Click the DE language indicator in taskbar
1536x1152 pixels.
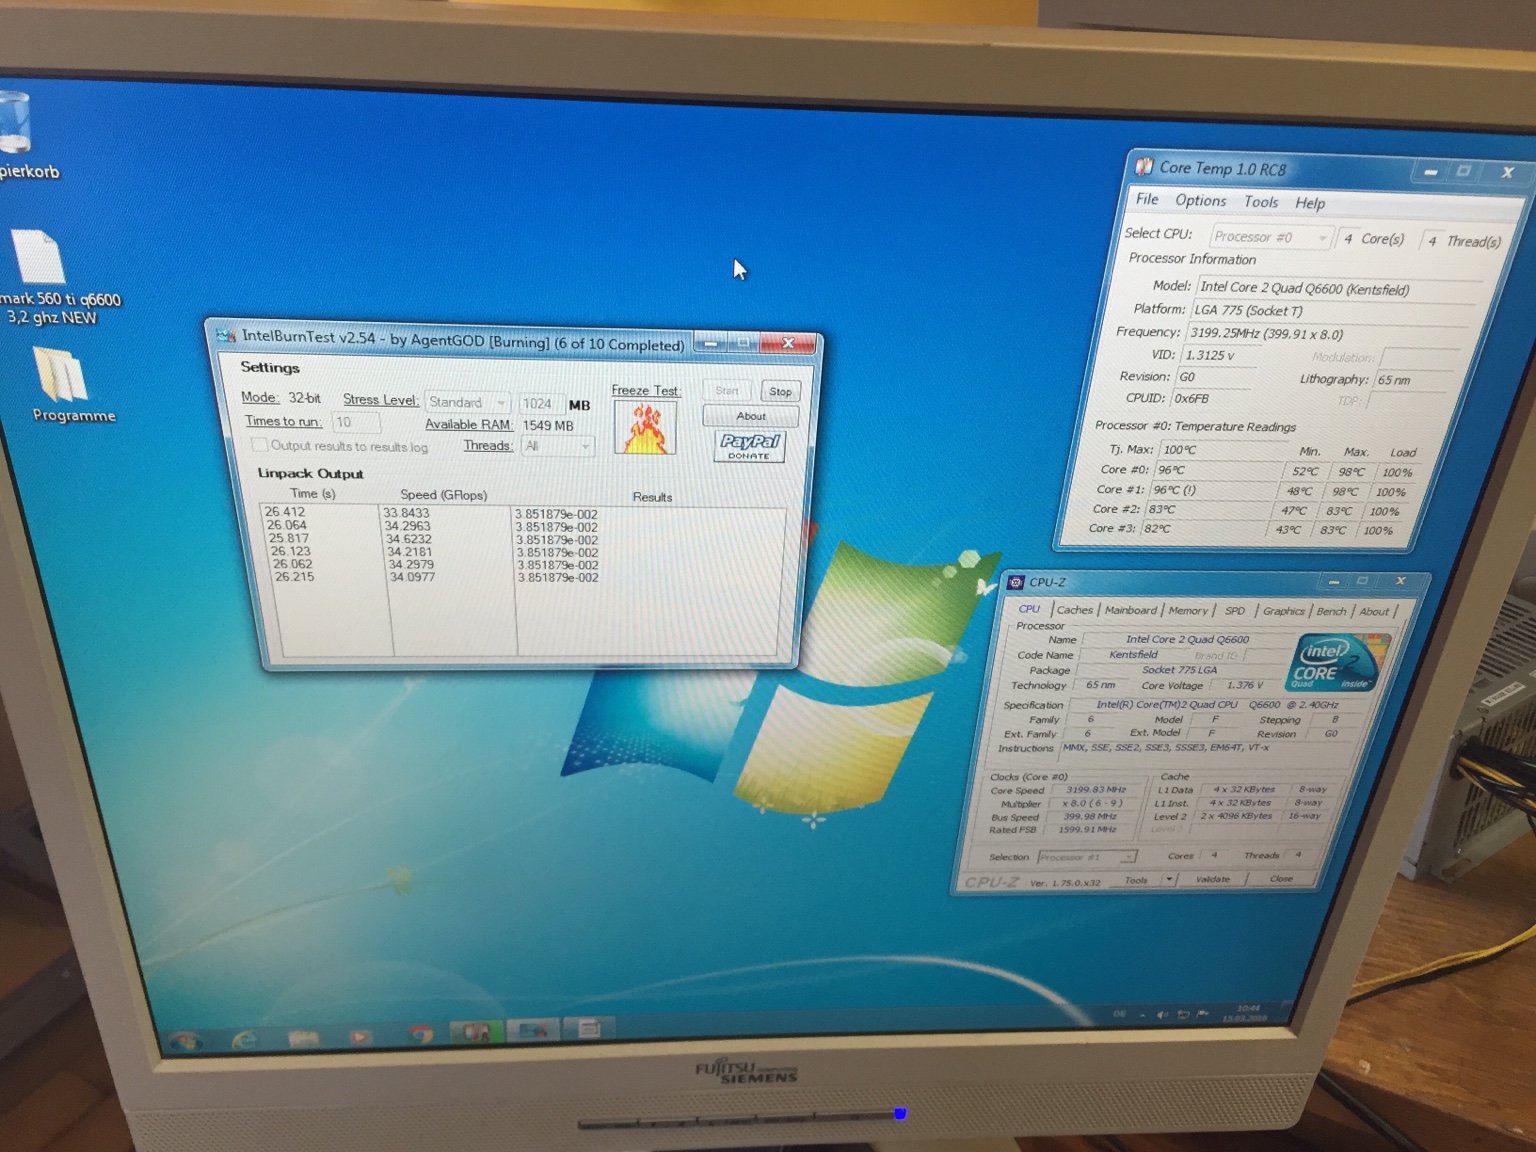tap(1120, 1016)
